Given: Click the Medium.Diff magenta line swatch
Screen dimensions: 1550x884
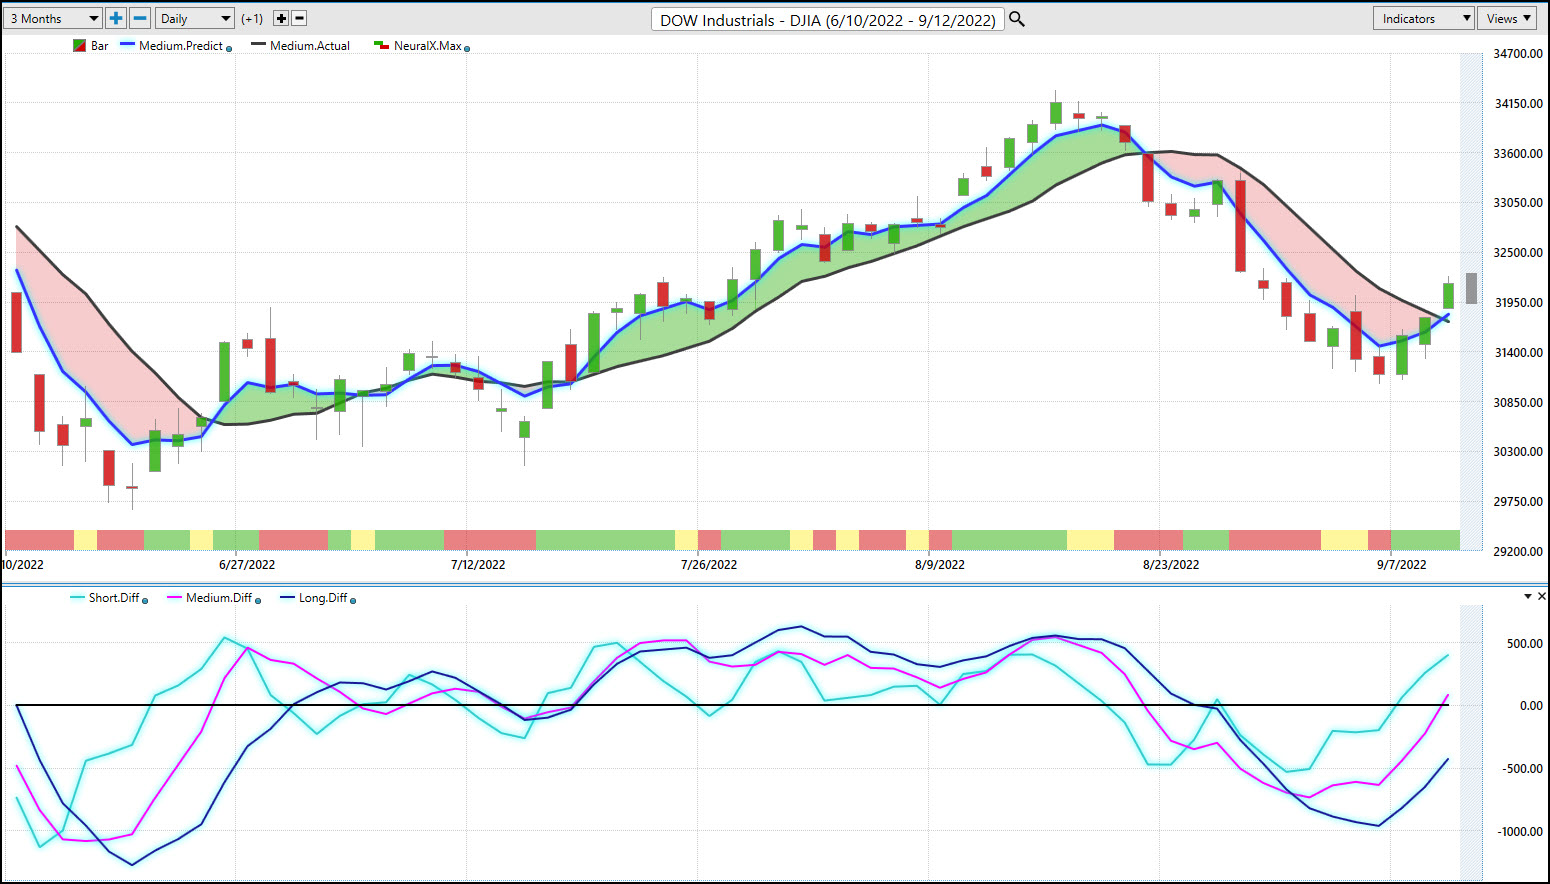Looking at the screenshot, I should [x=175, y=597].
